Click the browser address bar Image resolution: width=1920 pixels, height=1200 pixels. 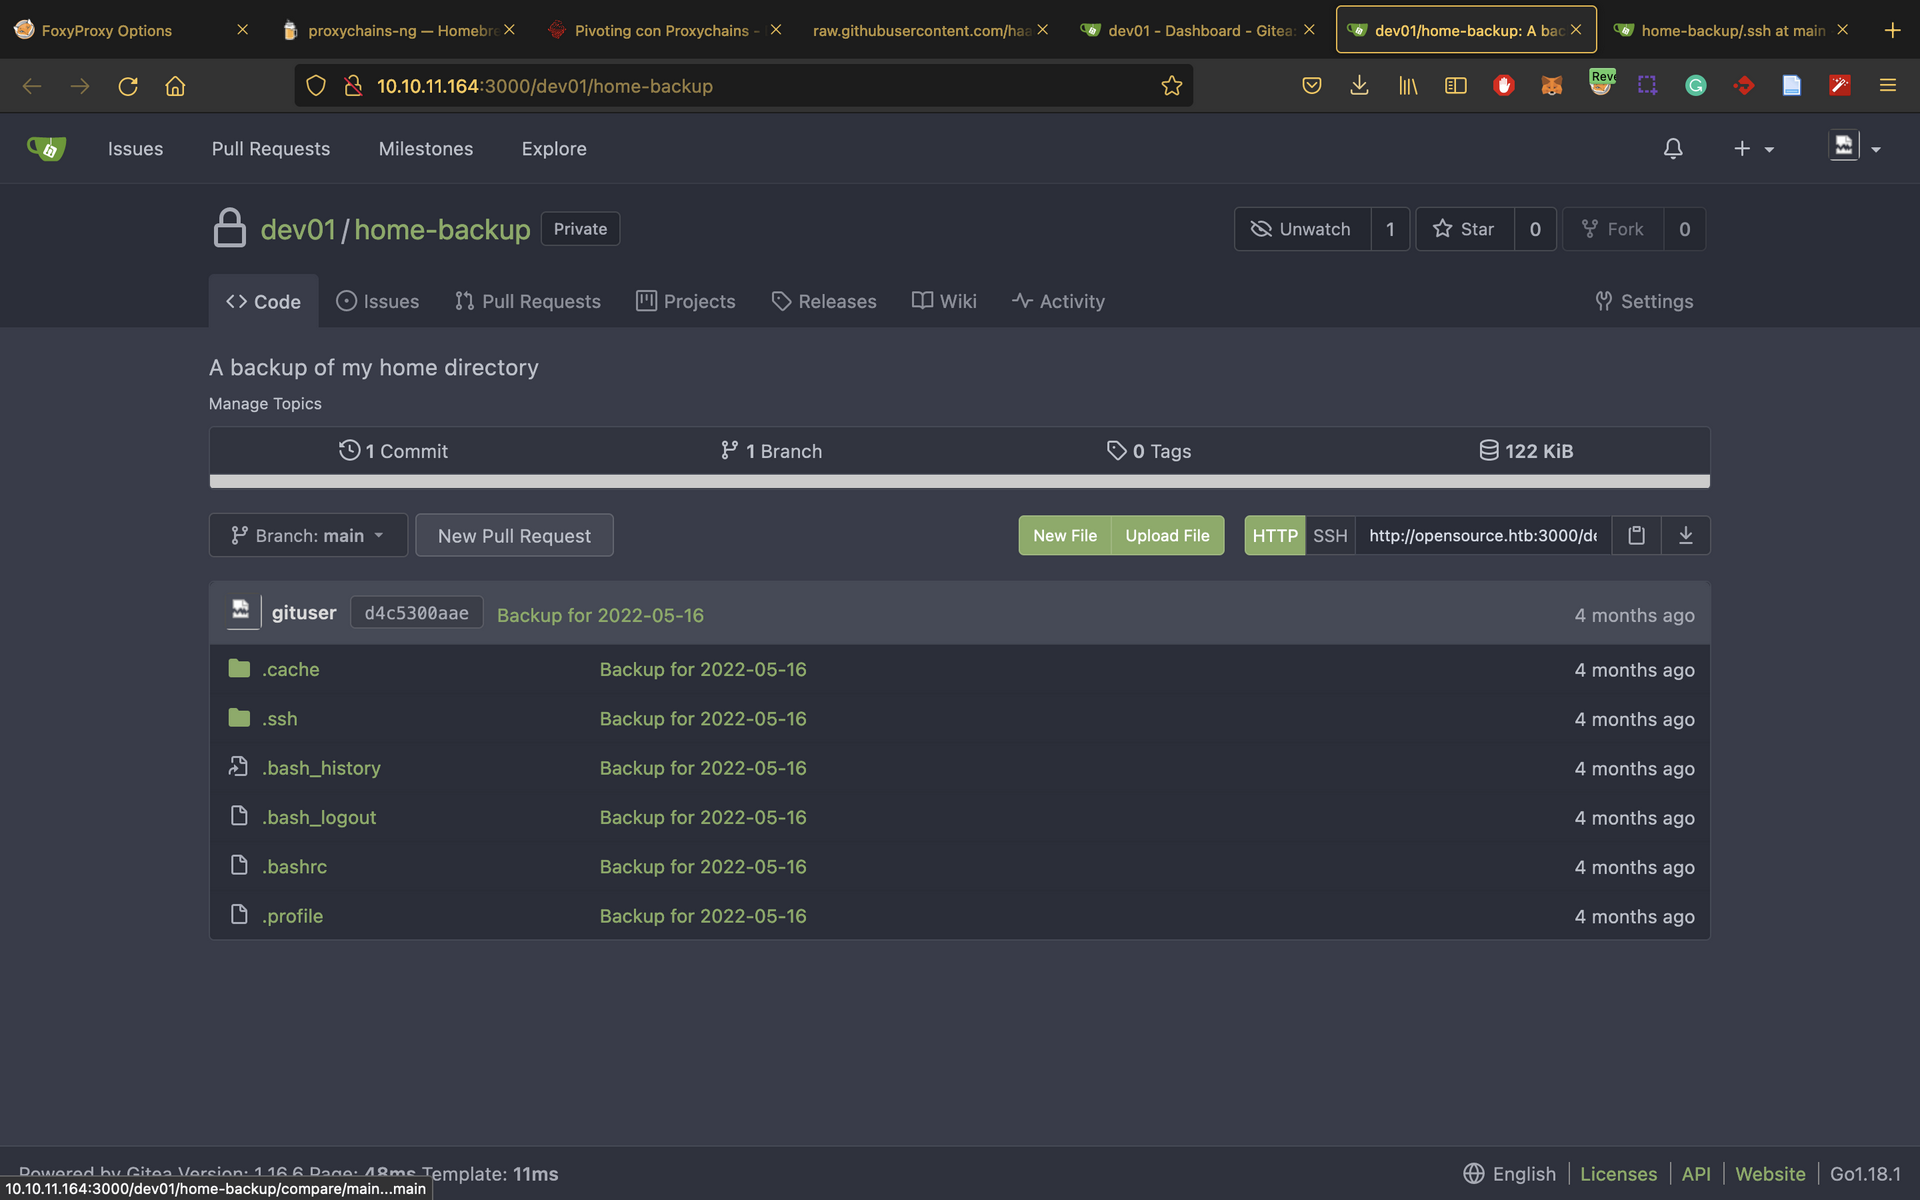point(744,86)
